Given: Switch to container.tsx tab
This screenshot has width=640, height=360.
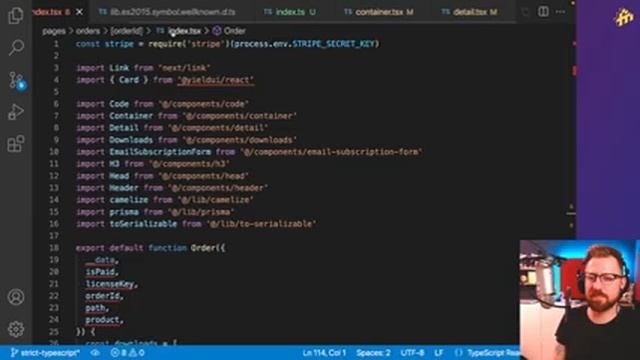Looking at the screenshot, I should (x=379, y=12).
